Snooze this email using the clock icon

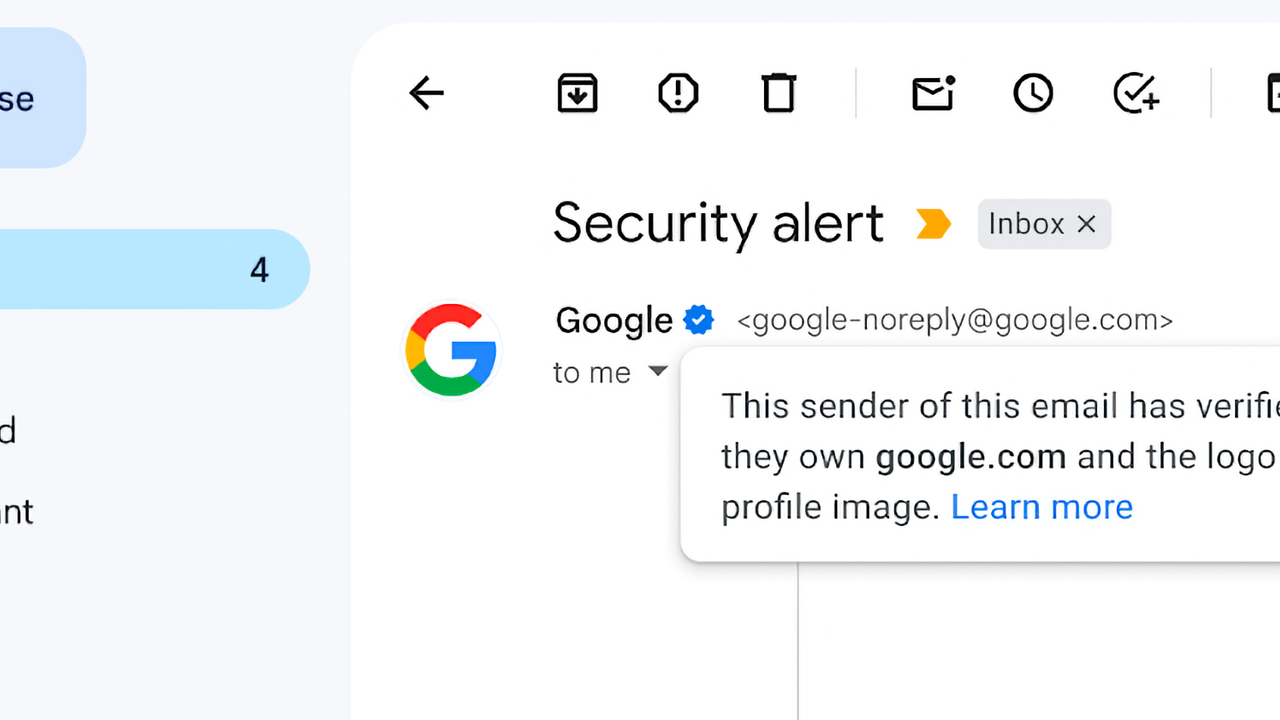click(1033, 94)
